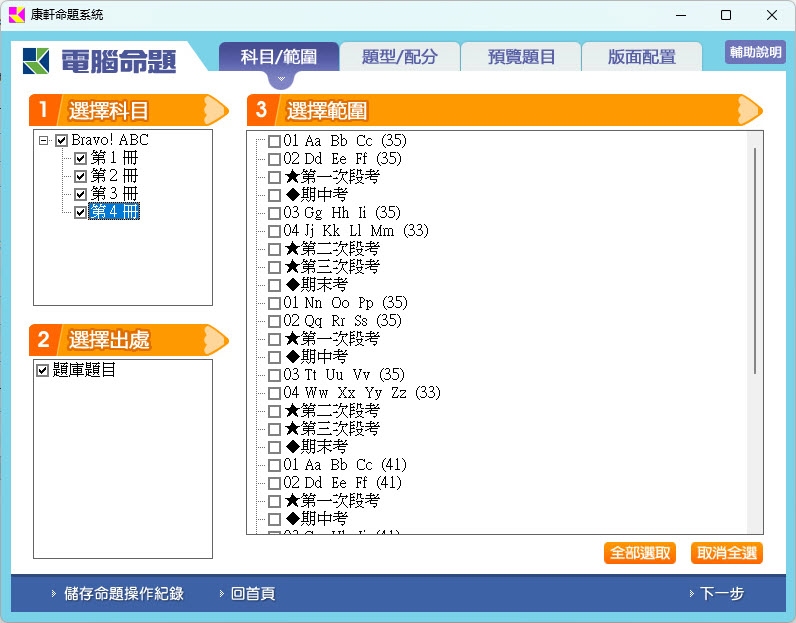Uncheck the 第 3 冊 checkbox

click(x=80, y=194)
